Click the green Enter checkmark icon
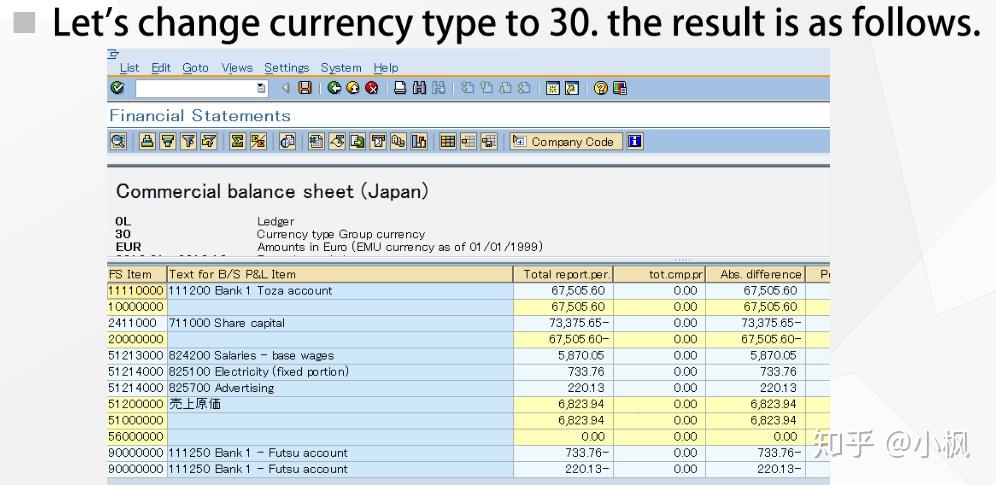The image size is (996, 485). coord(117,88)
